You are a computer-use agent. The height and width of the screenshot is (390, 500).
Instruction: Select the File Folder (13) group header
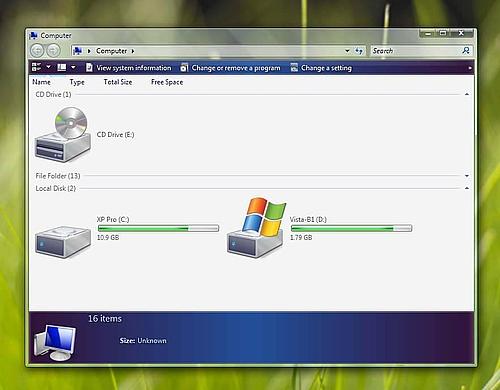[x=58, y=176]
